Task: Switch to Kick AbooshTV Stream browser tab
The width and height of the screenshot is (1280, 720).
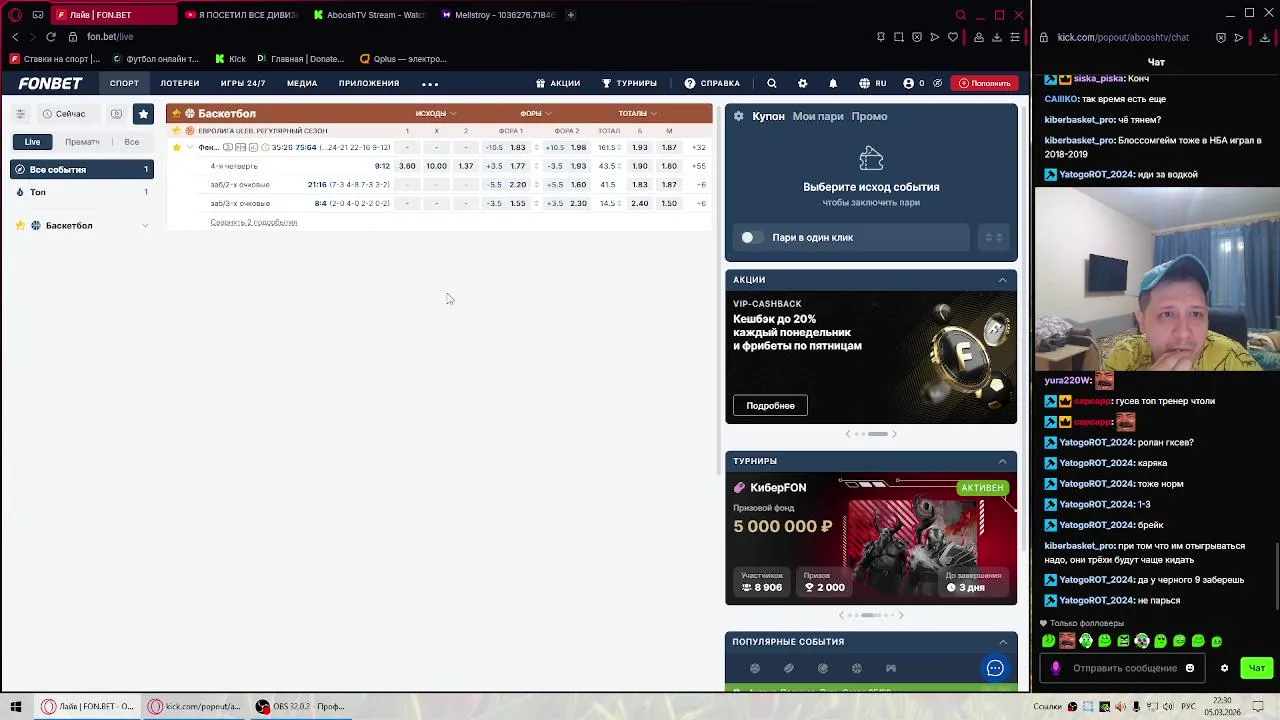Action: pos(369,15)
